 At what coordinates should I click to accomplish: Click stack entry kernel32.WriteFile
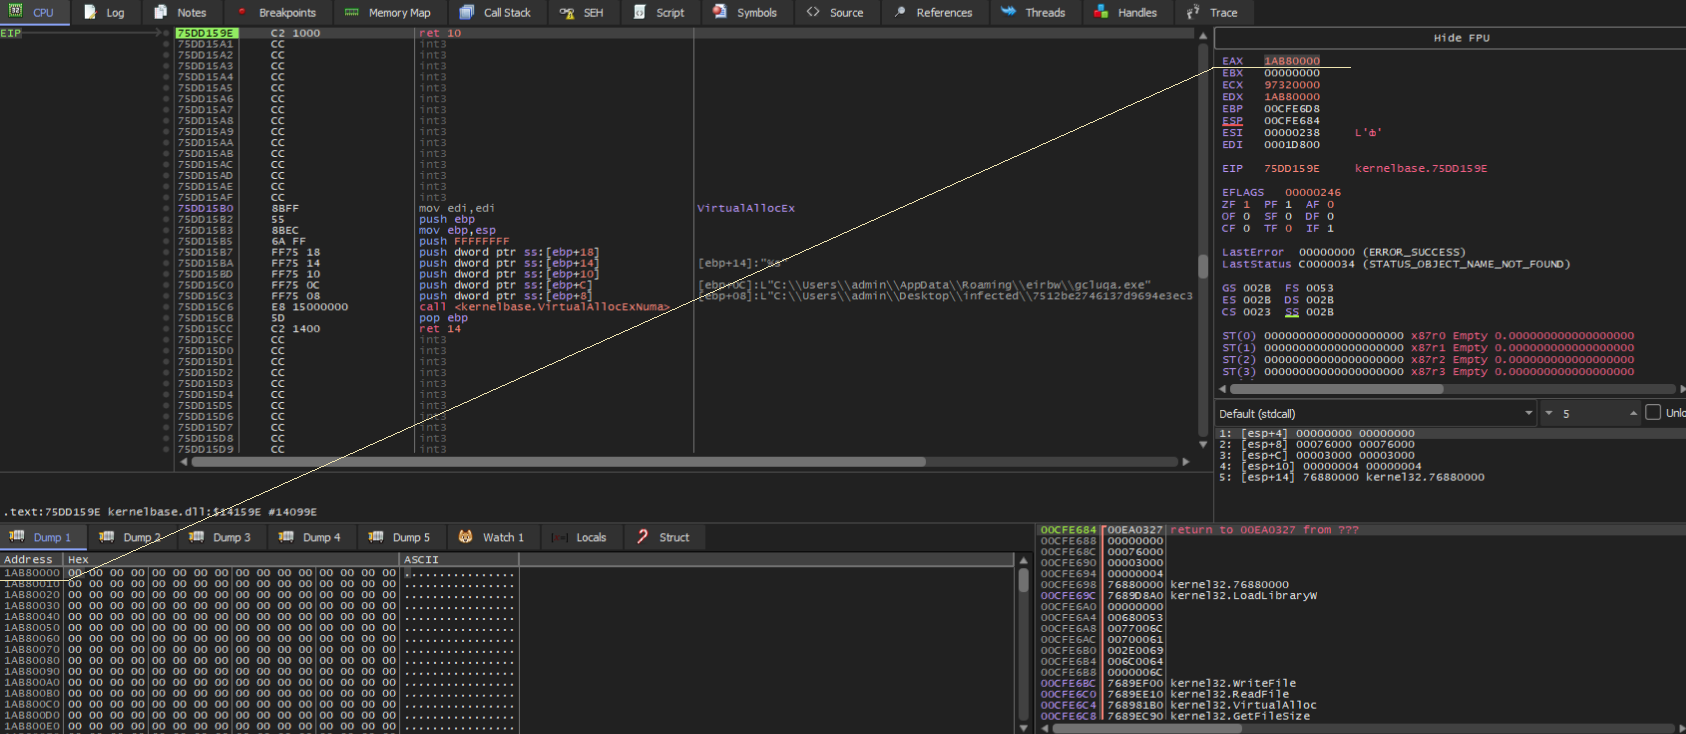click(x=1233, y=684)
